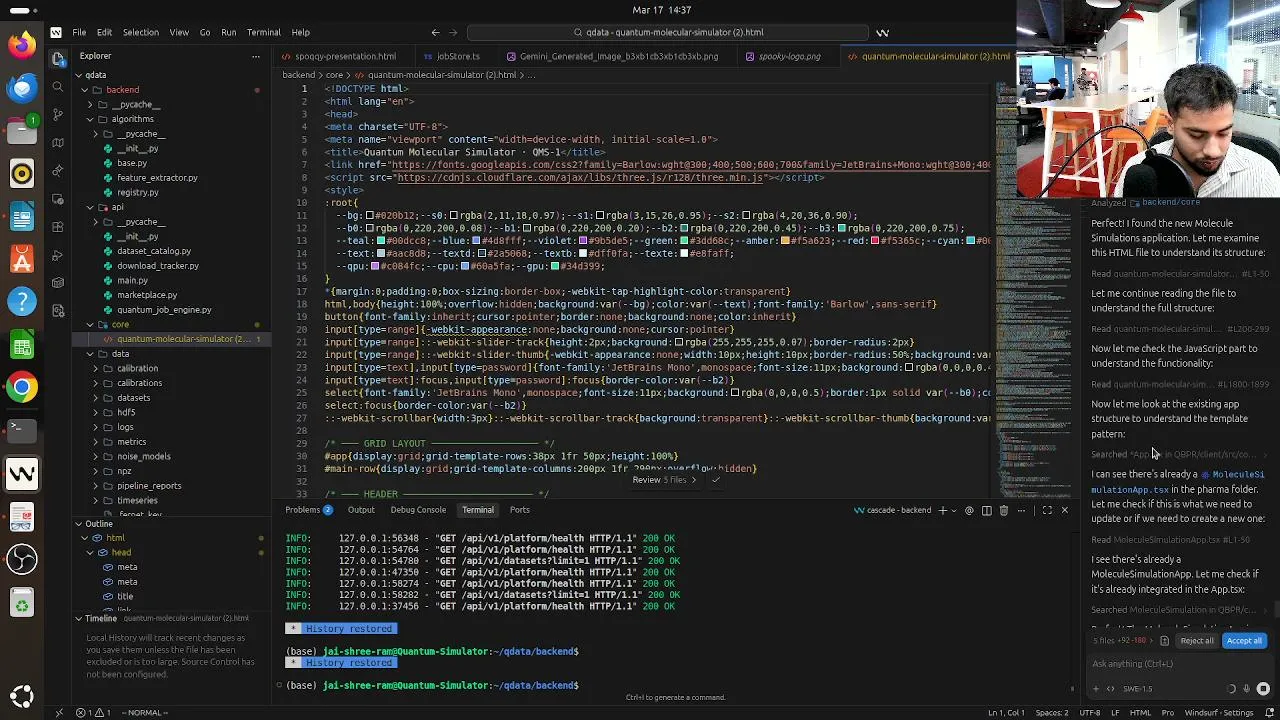1280x720 pixels.
Task: Click the --blue #4d8fff color swatch
Action: click(x=476, y=241)
